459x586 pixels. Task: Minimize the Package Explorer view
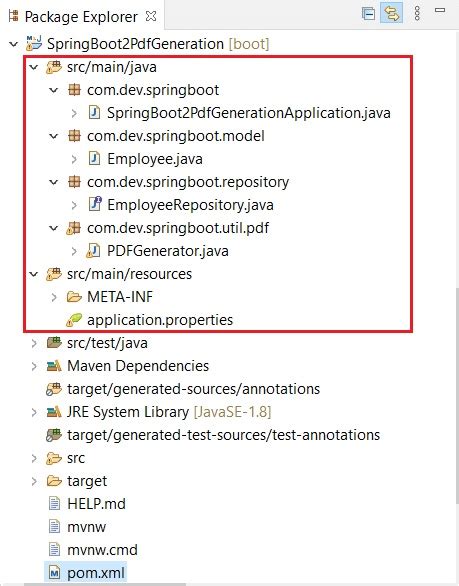[440, 10]
